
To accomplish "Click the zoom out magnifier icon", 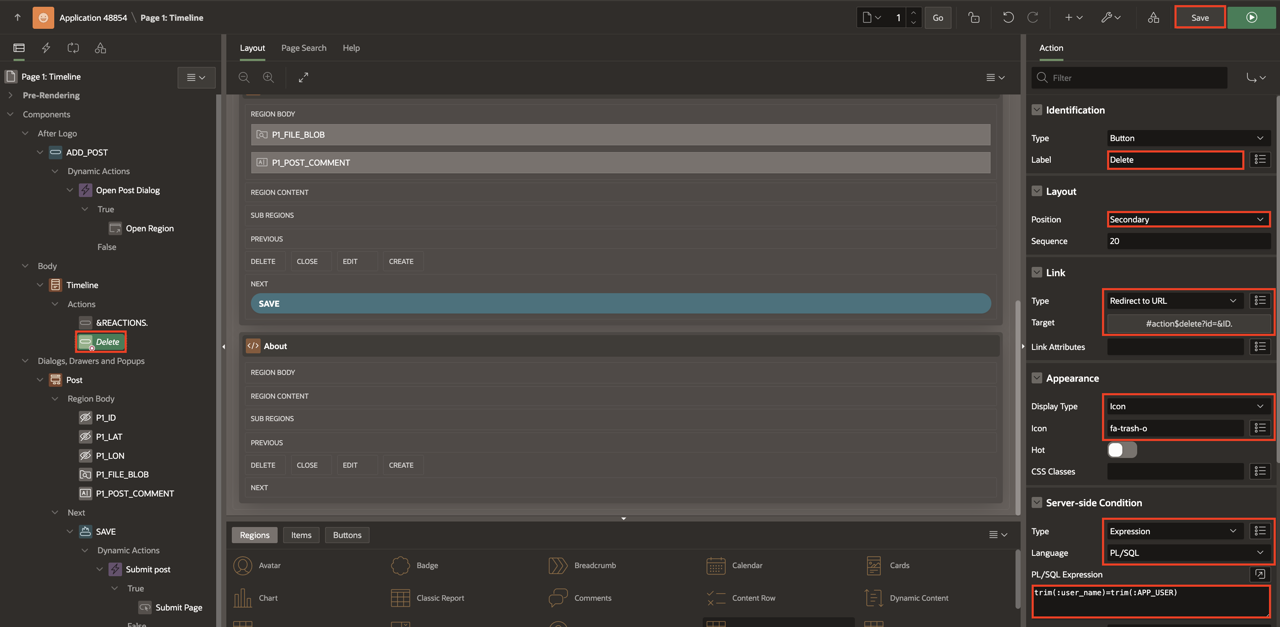I will 244,77.
